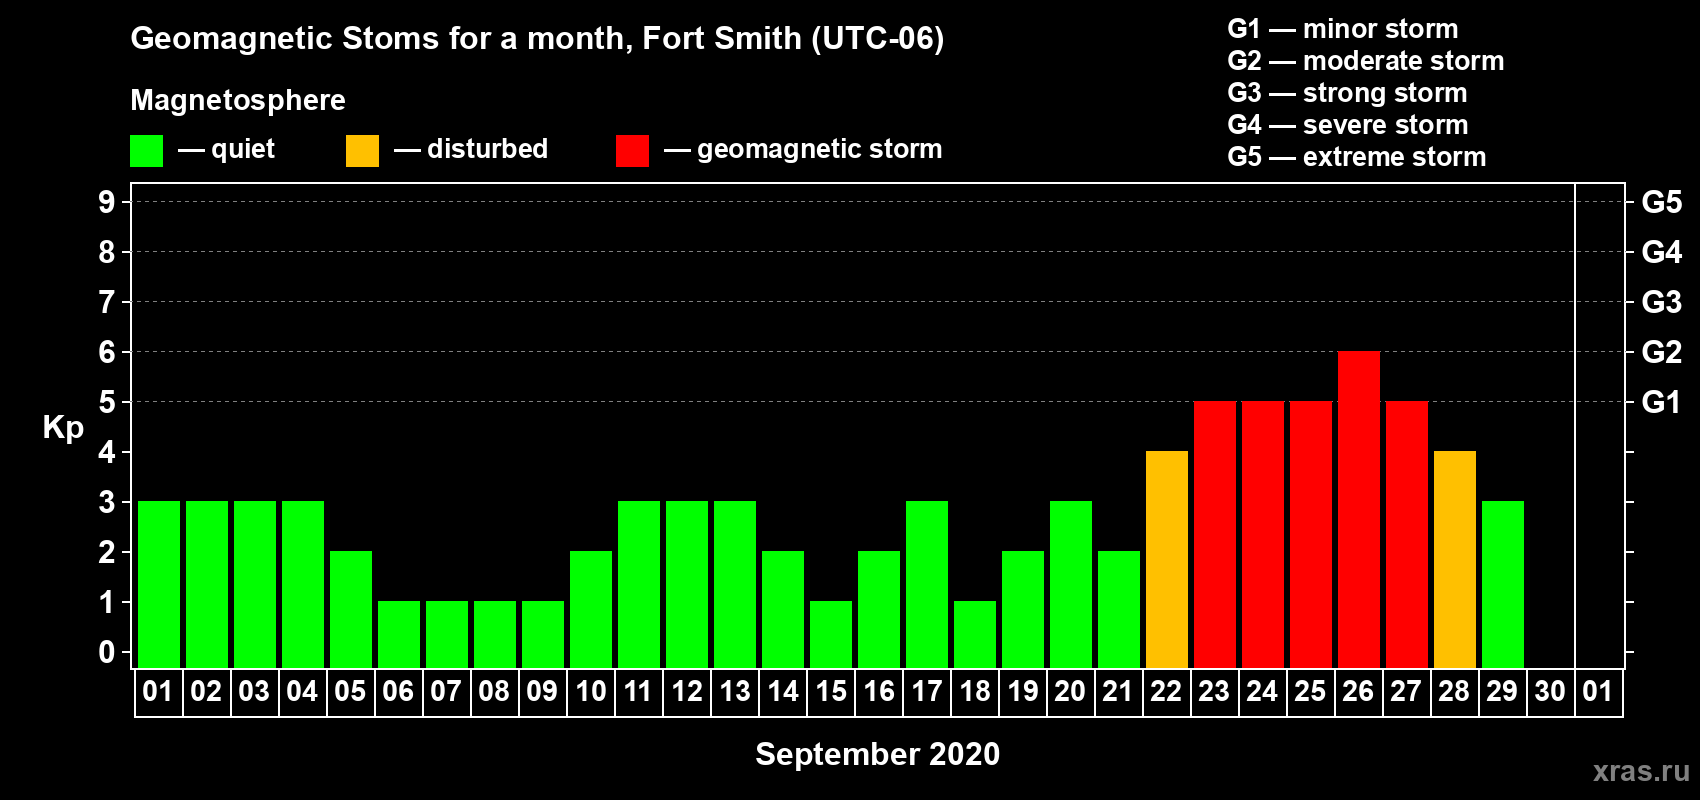The image size is (1700, 800).
Task: Click the orange bar for day 28
Action: (x=1455, y=559)
